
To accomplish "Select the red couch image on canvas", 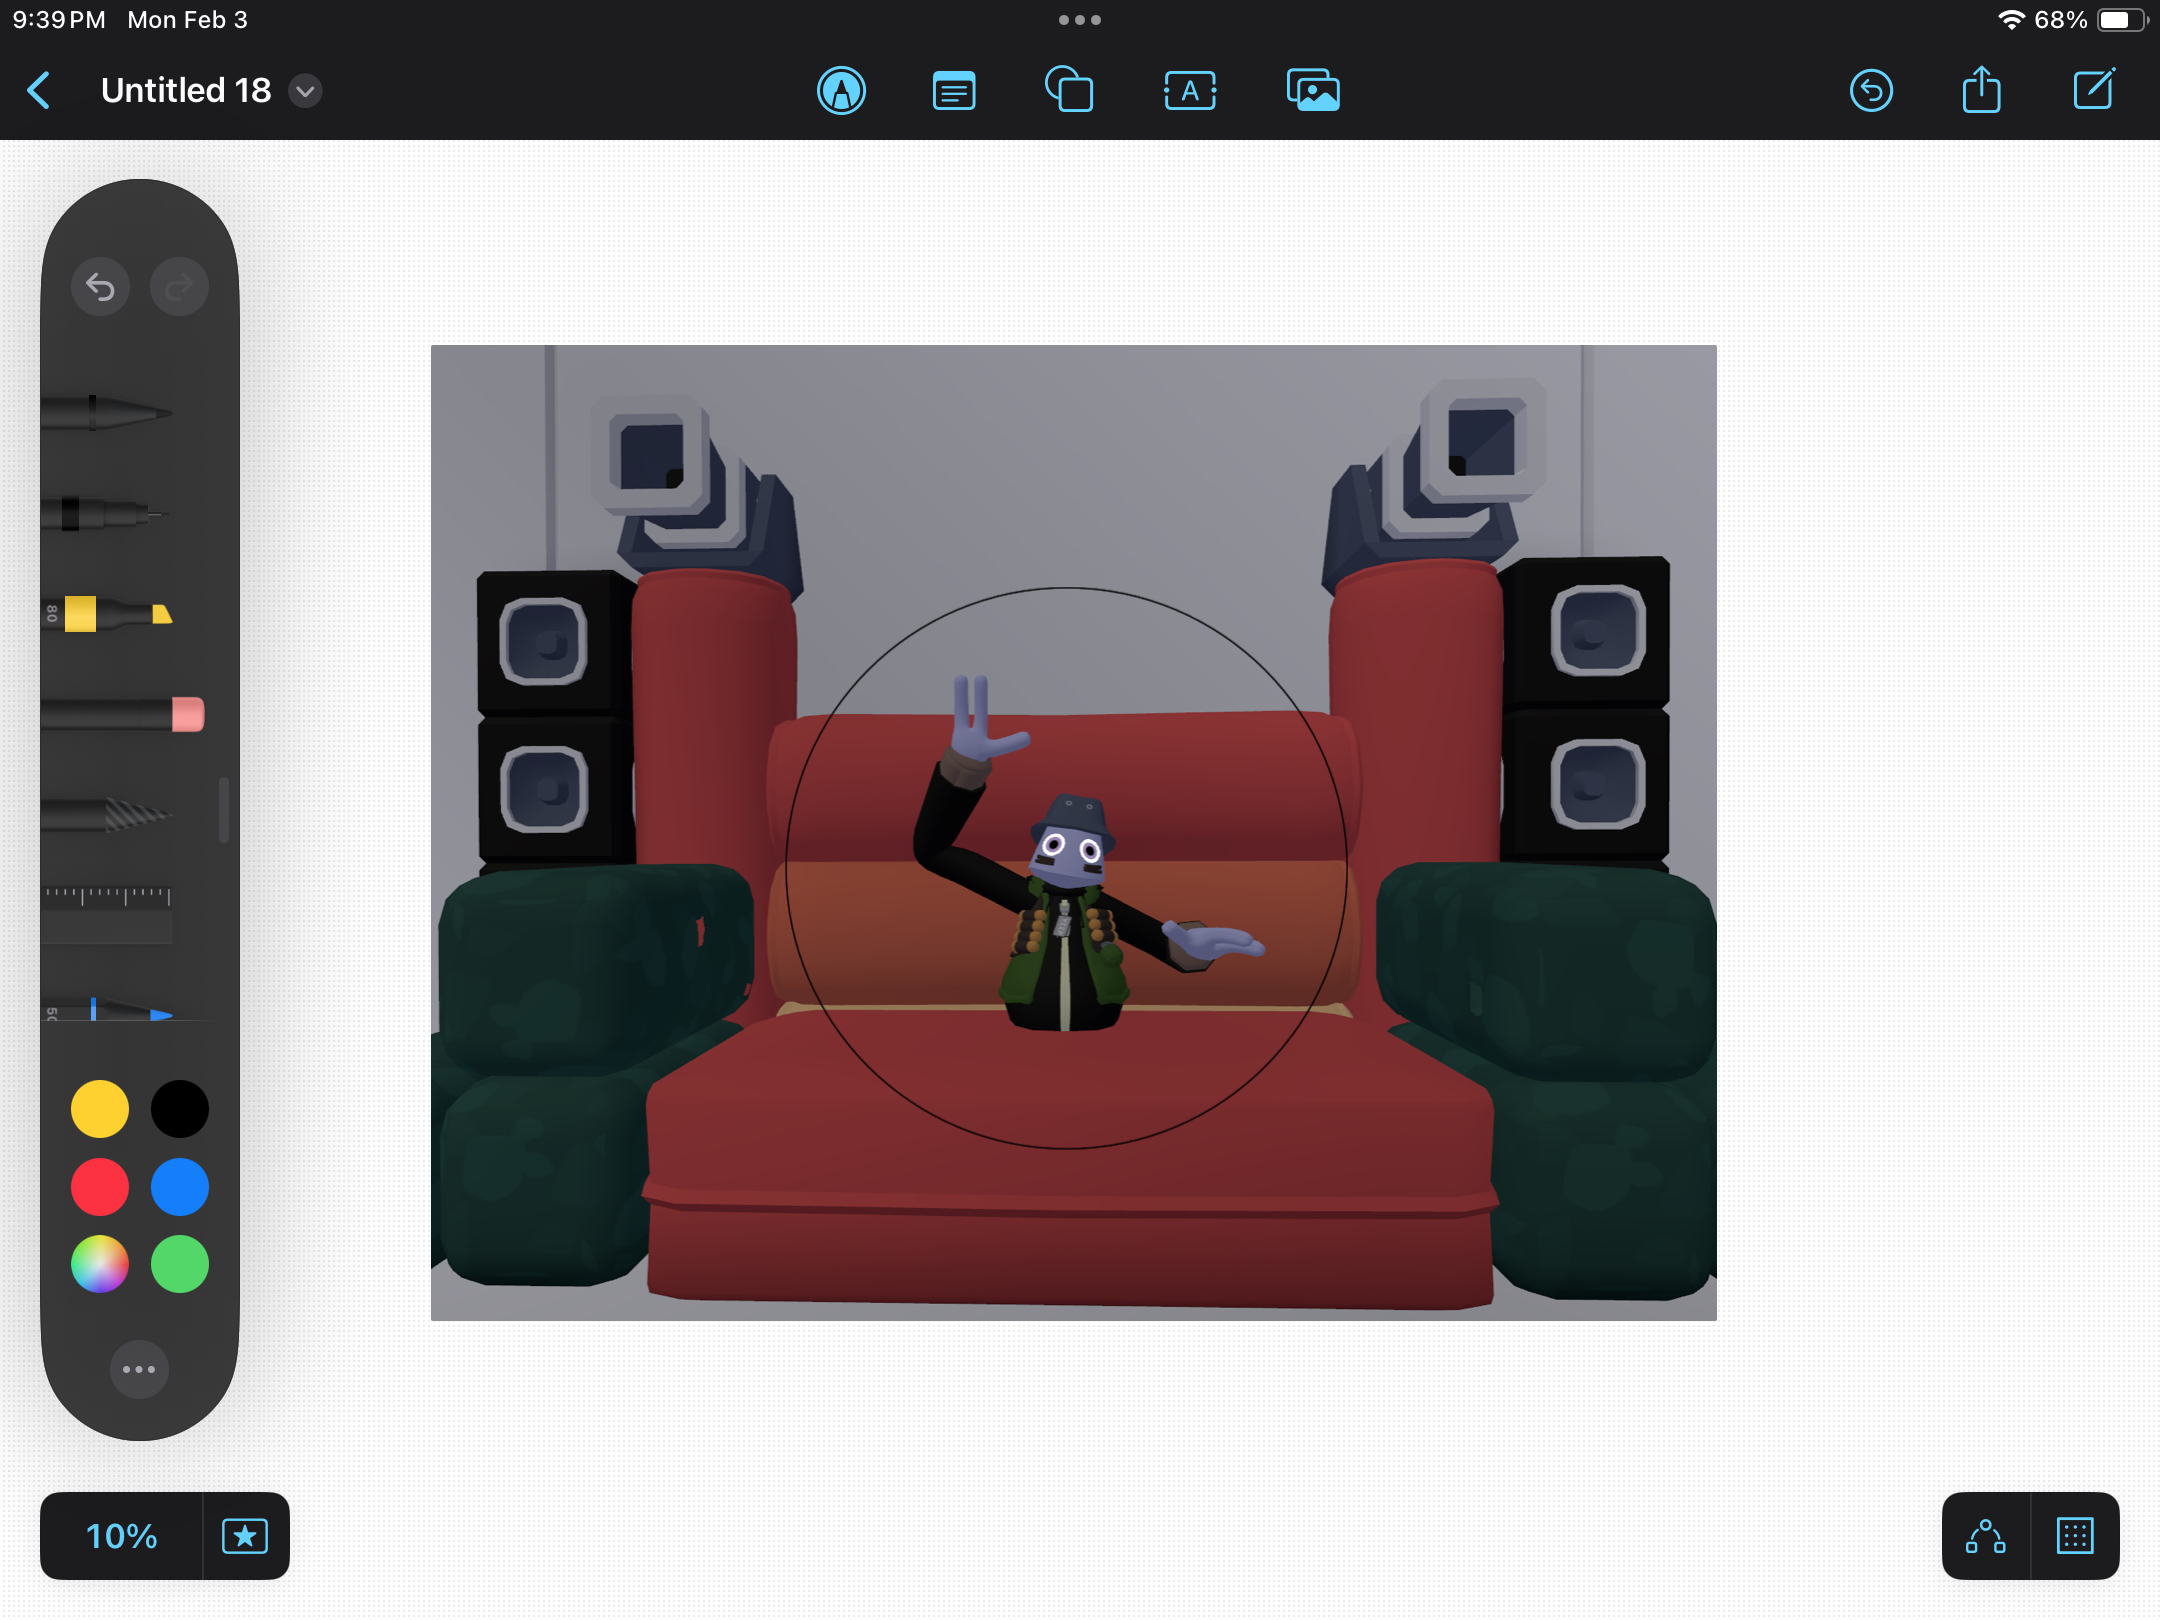I will coord(1074,832).
